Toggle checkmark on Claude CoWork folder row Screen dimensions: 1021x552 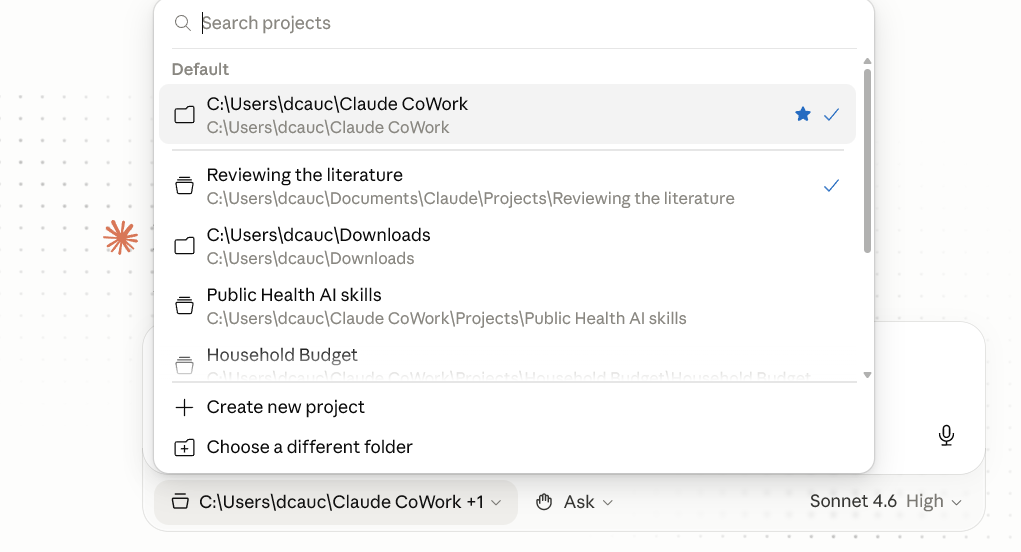[832, 115]
